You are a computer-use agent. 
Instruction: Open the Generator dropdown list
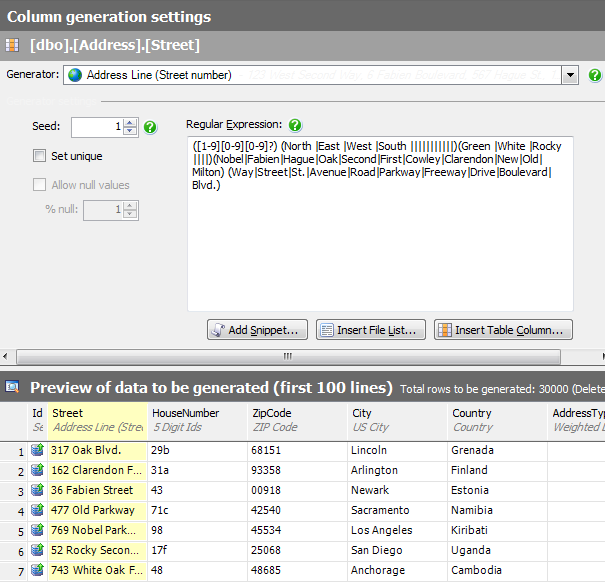coord(569,75)
